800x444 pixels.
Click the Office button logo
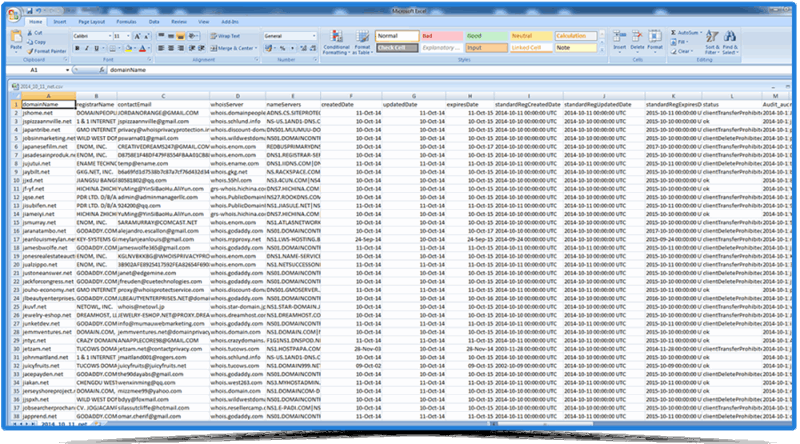(x=12, y=13)
